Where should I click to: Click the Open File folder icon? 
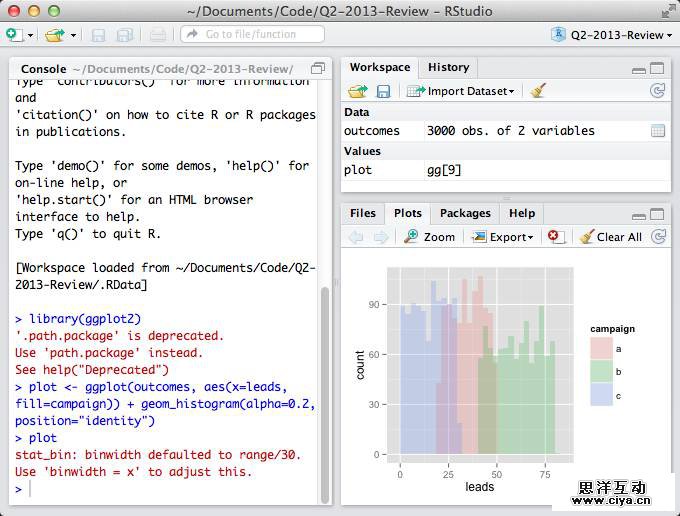54,35
